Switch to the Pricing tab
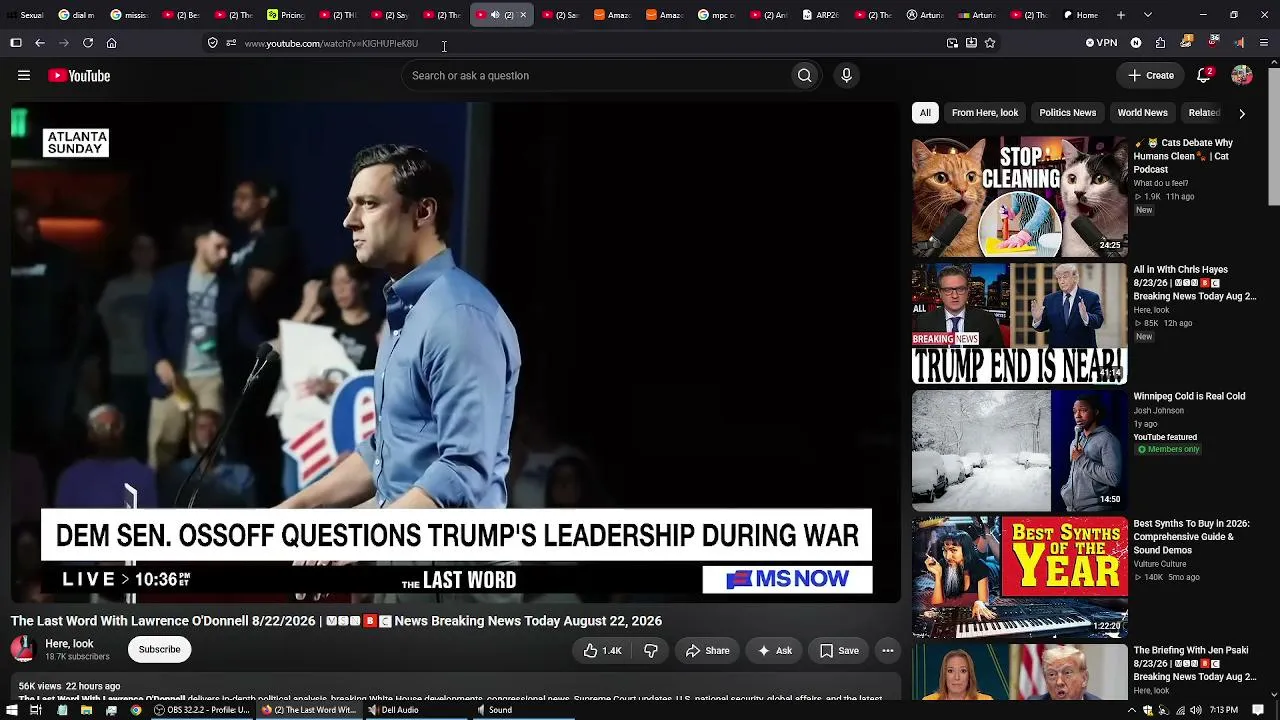This screenshot has height=720, width=1280. [x=286, y=15]
